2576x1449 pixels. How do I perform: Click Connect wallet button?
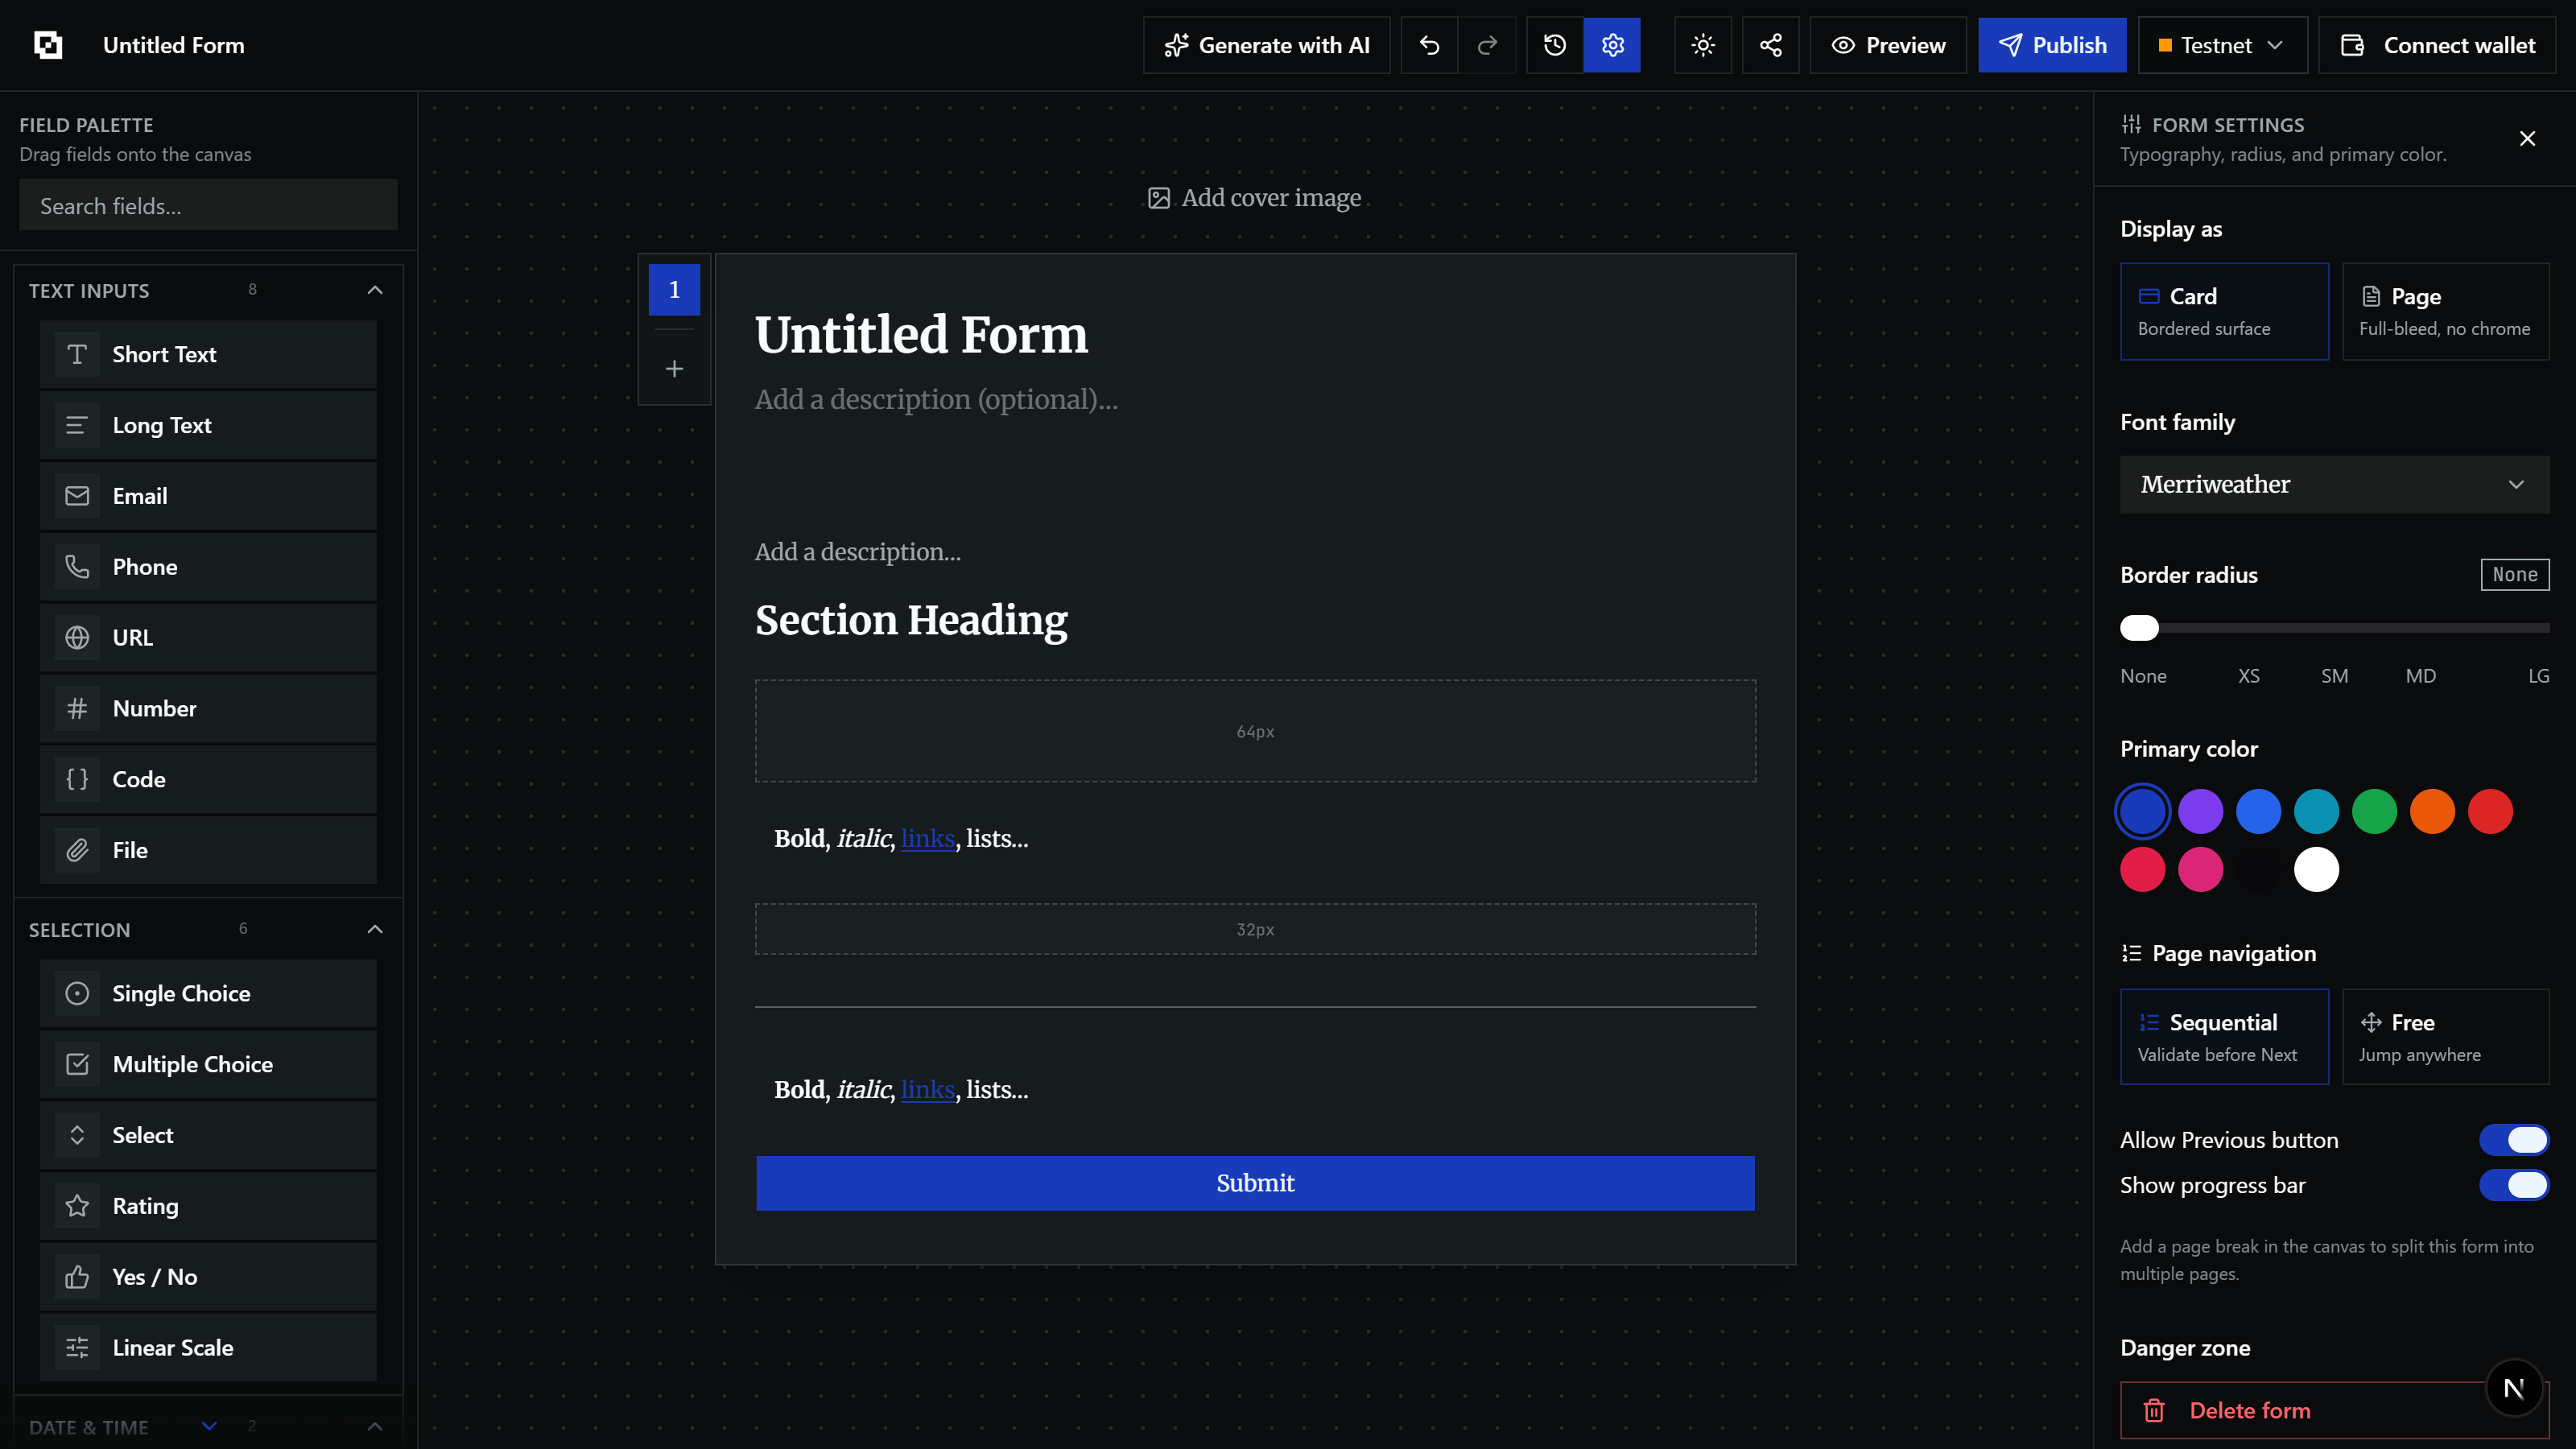point(2436,45)
